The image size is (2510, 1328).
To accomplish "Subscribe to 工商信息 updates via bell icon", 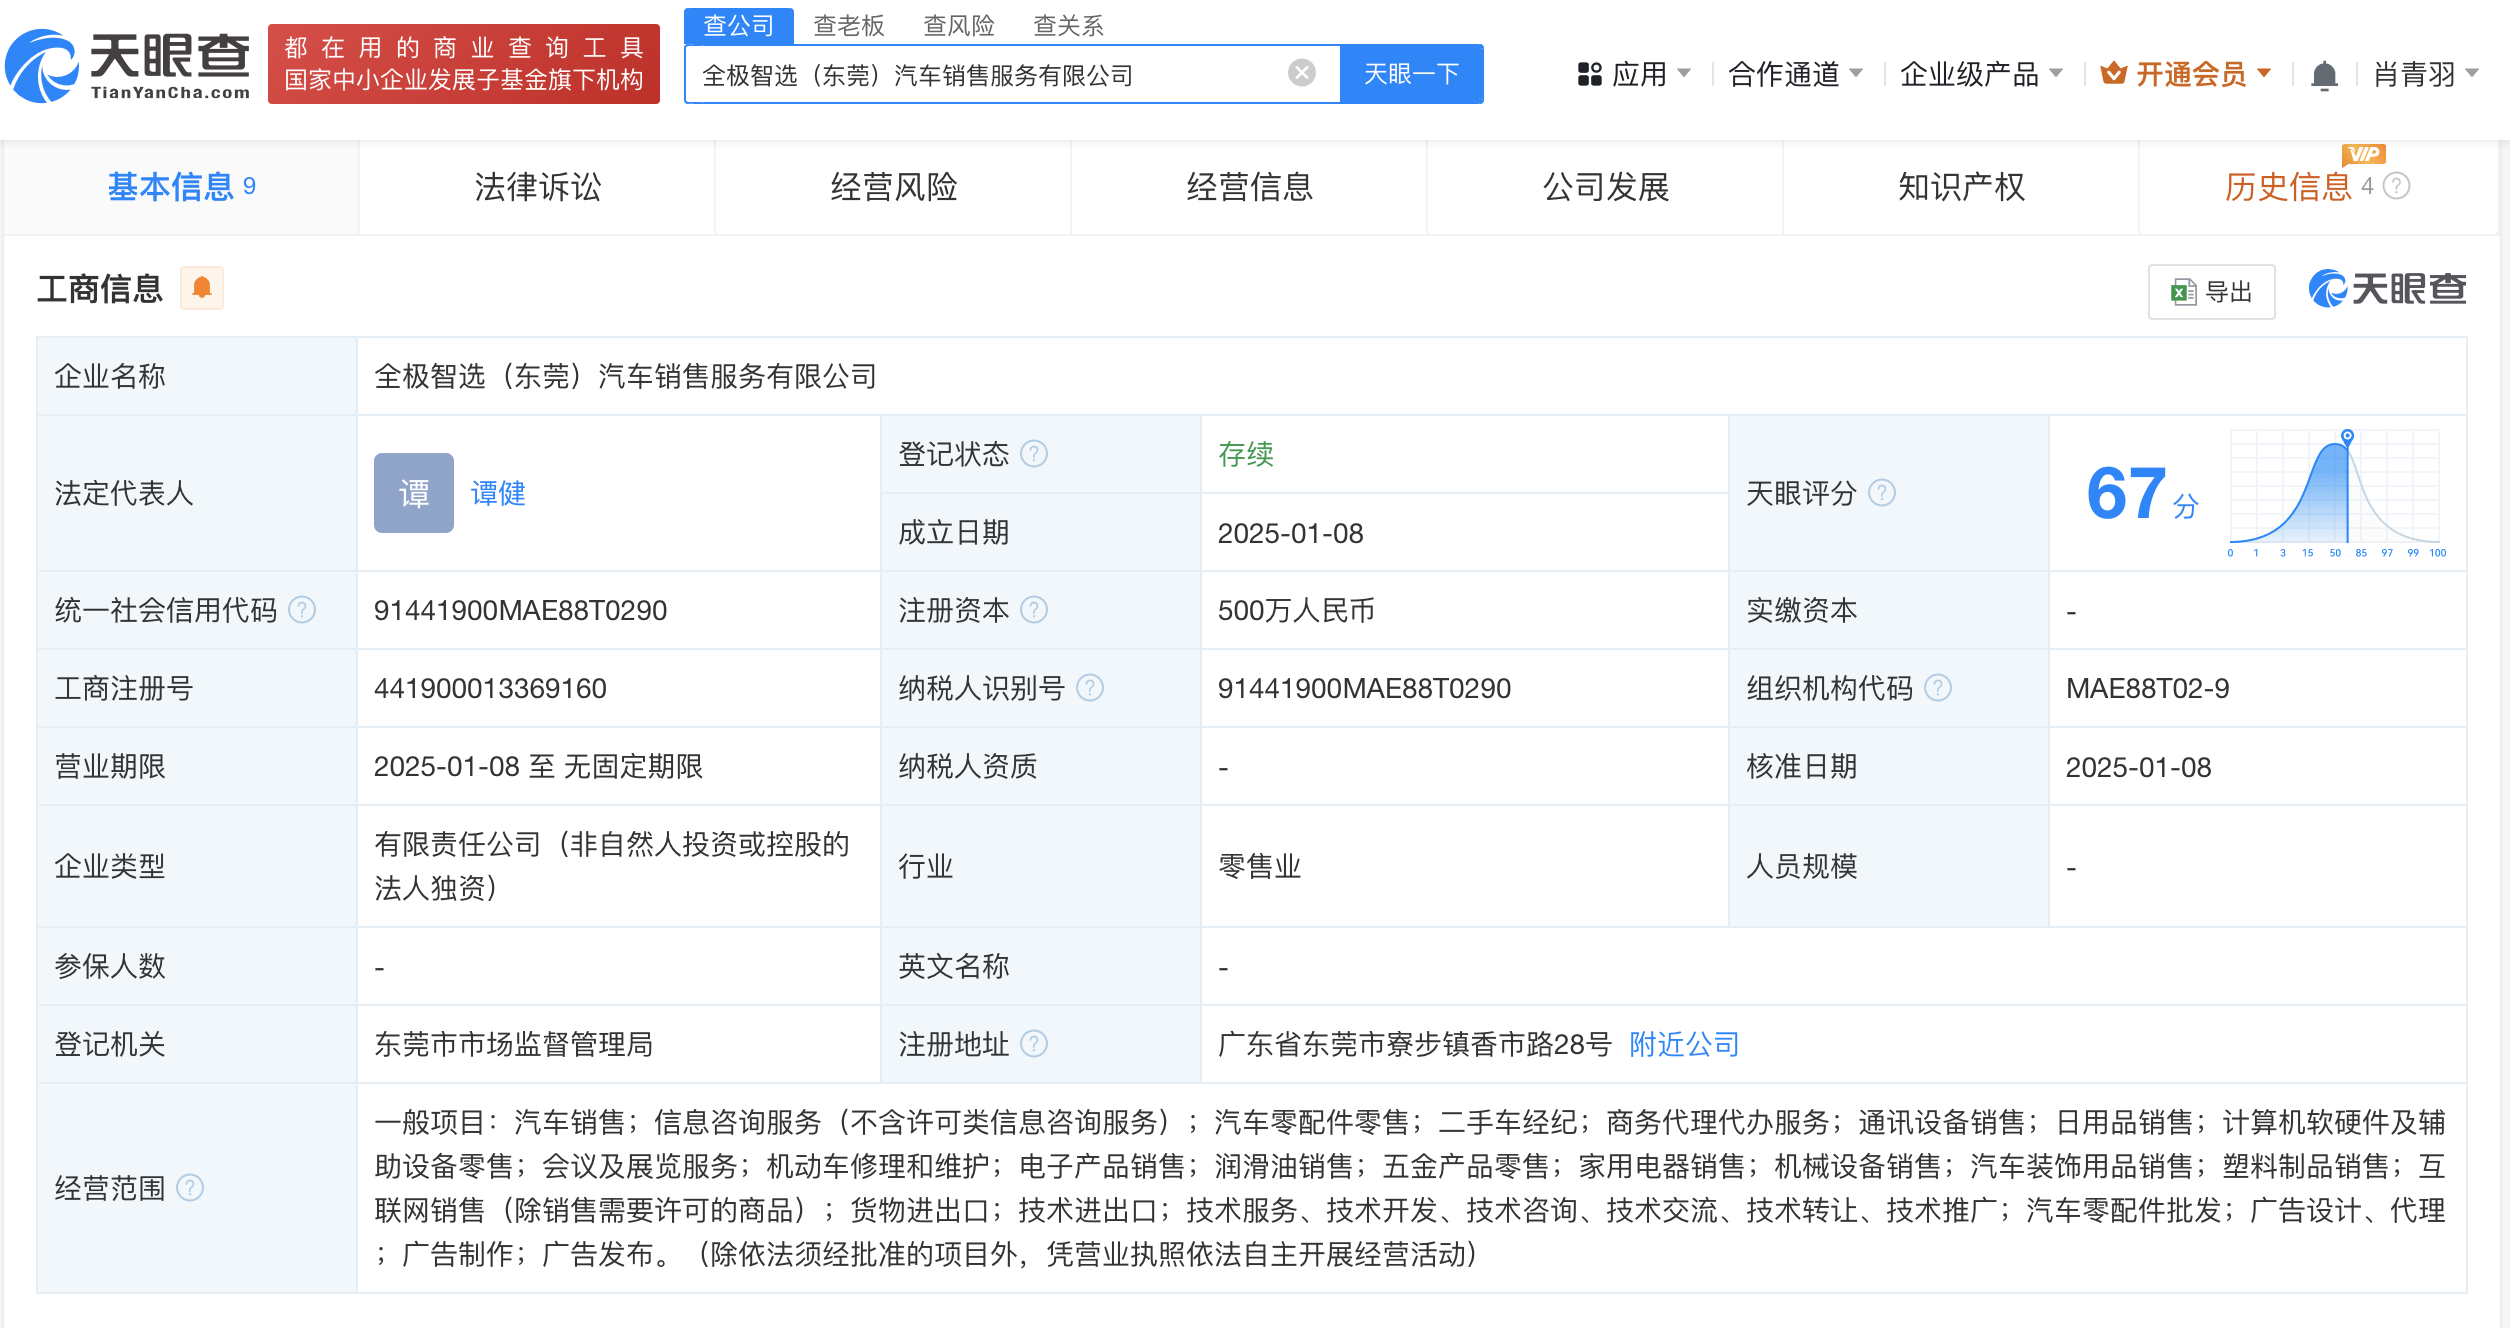I will pos(203,287).
